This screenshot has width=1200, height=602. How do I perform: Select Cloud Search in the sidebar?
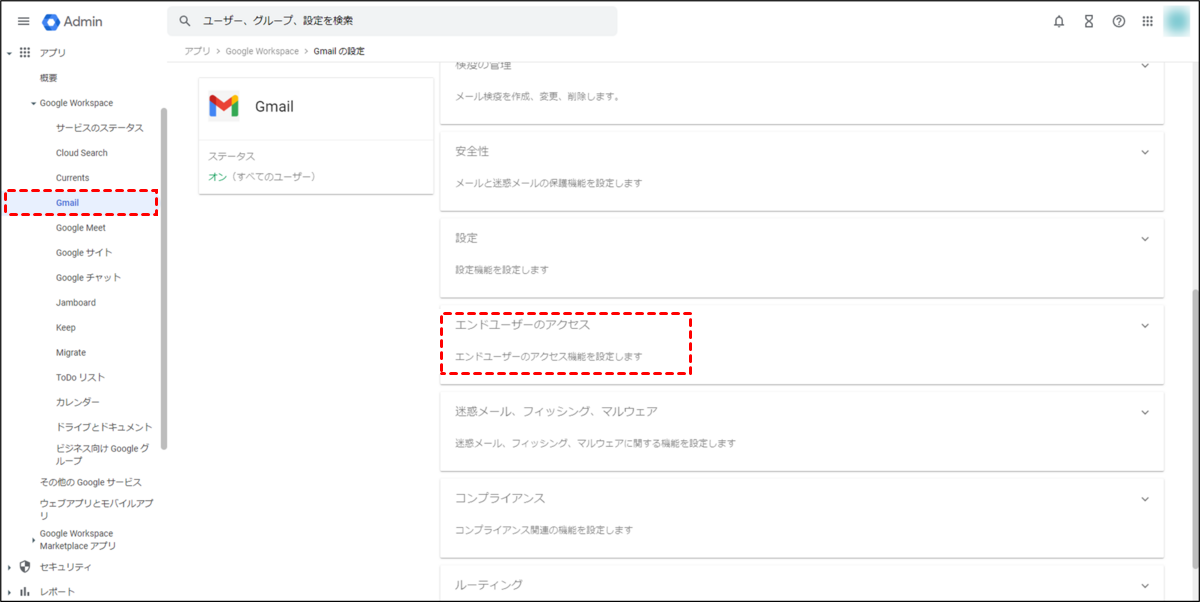coord(82,153)
